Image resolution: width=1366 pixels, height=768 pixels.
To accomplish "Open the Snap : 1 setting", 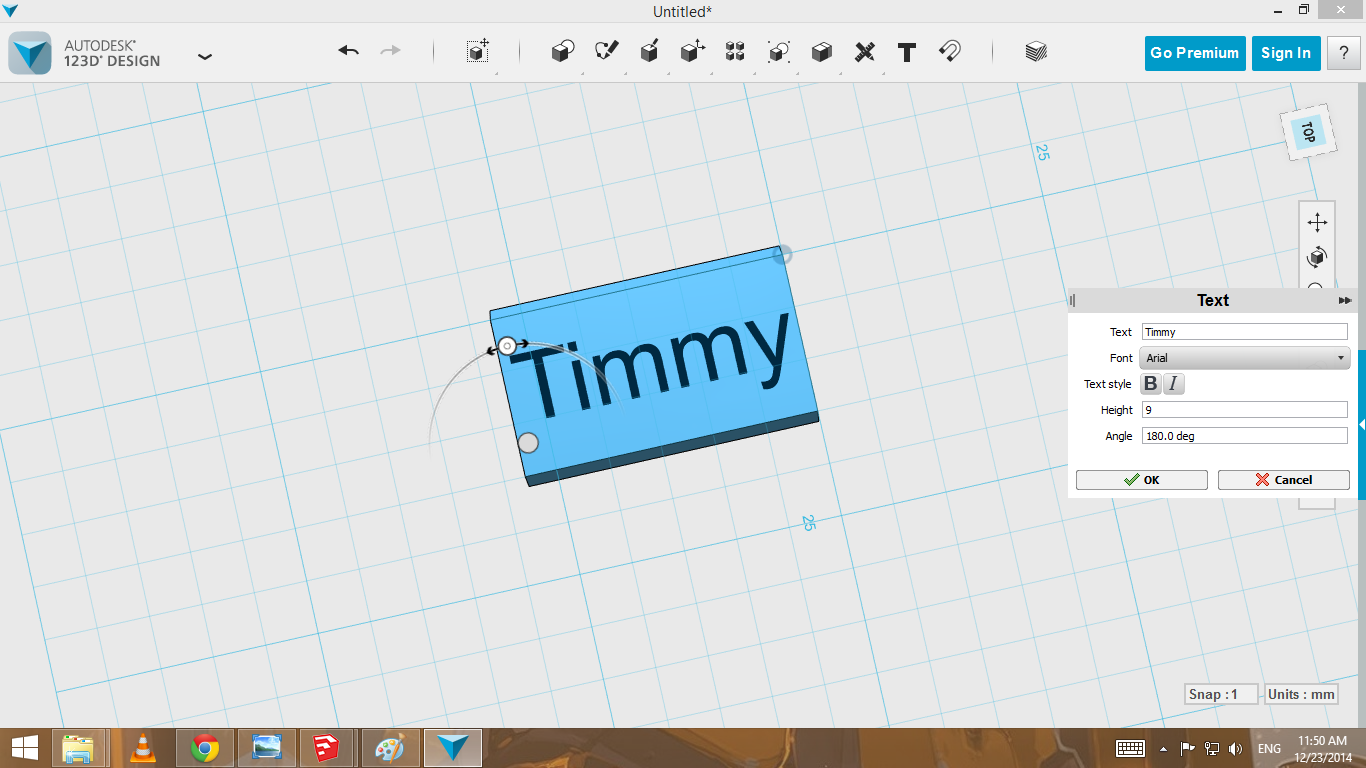I will click(x=1220, y=694).
